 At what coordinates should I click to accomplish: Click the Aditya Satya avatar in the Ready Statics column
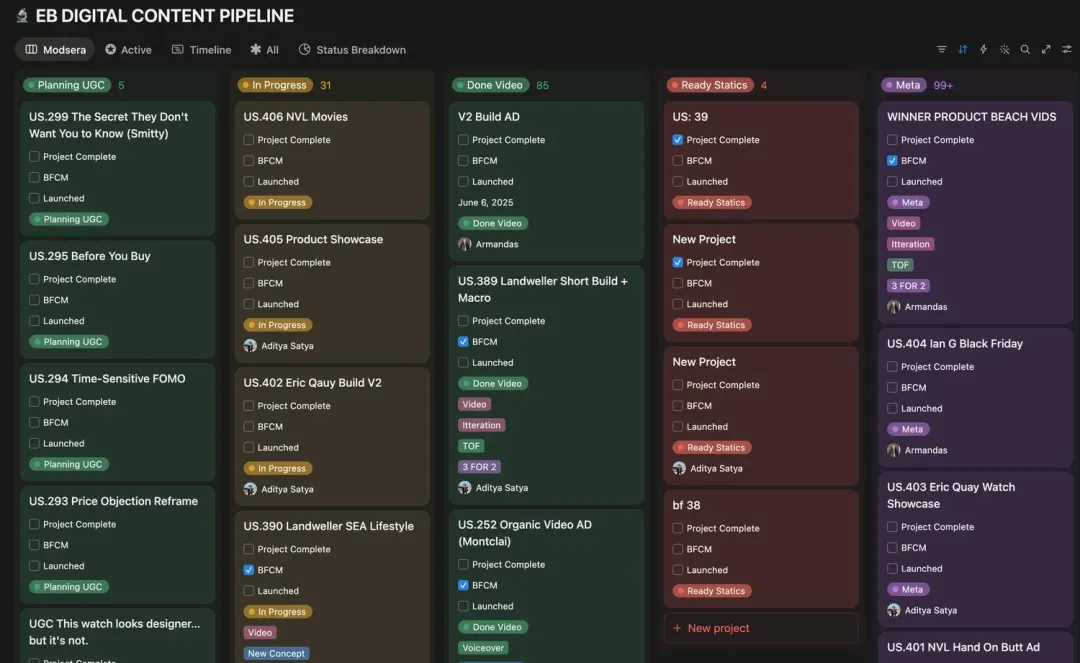tap(679, 468)
